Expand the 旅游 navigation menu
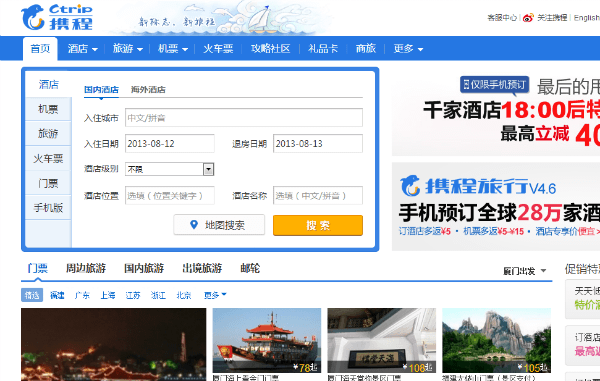 point(127,49)
